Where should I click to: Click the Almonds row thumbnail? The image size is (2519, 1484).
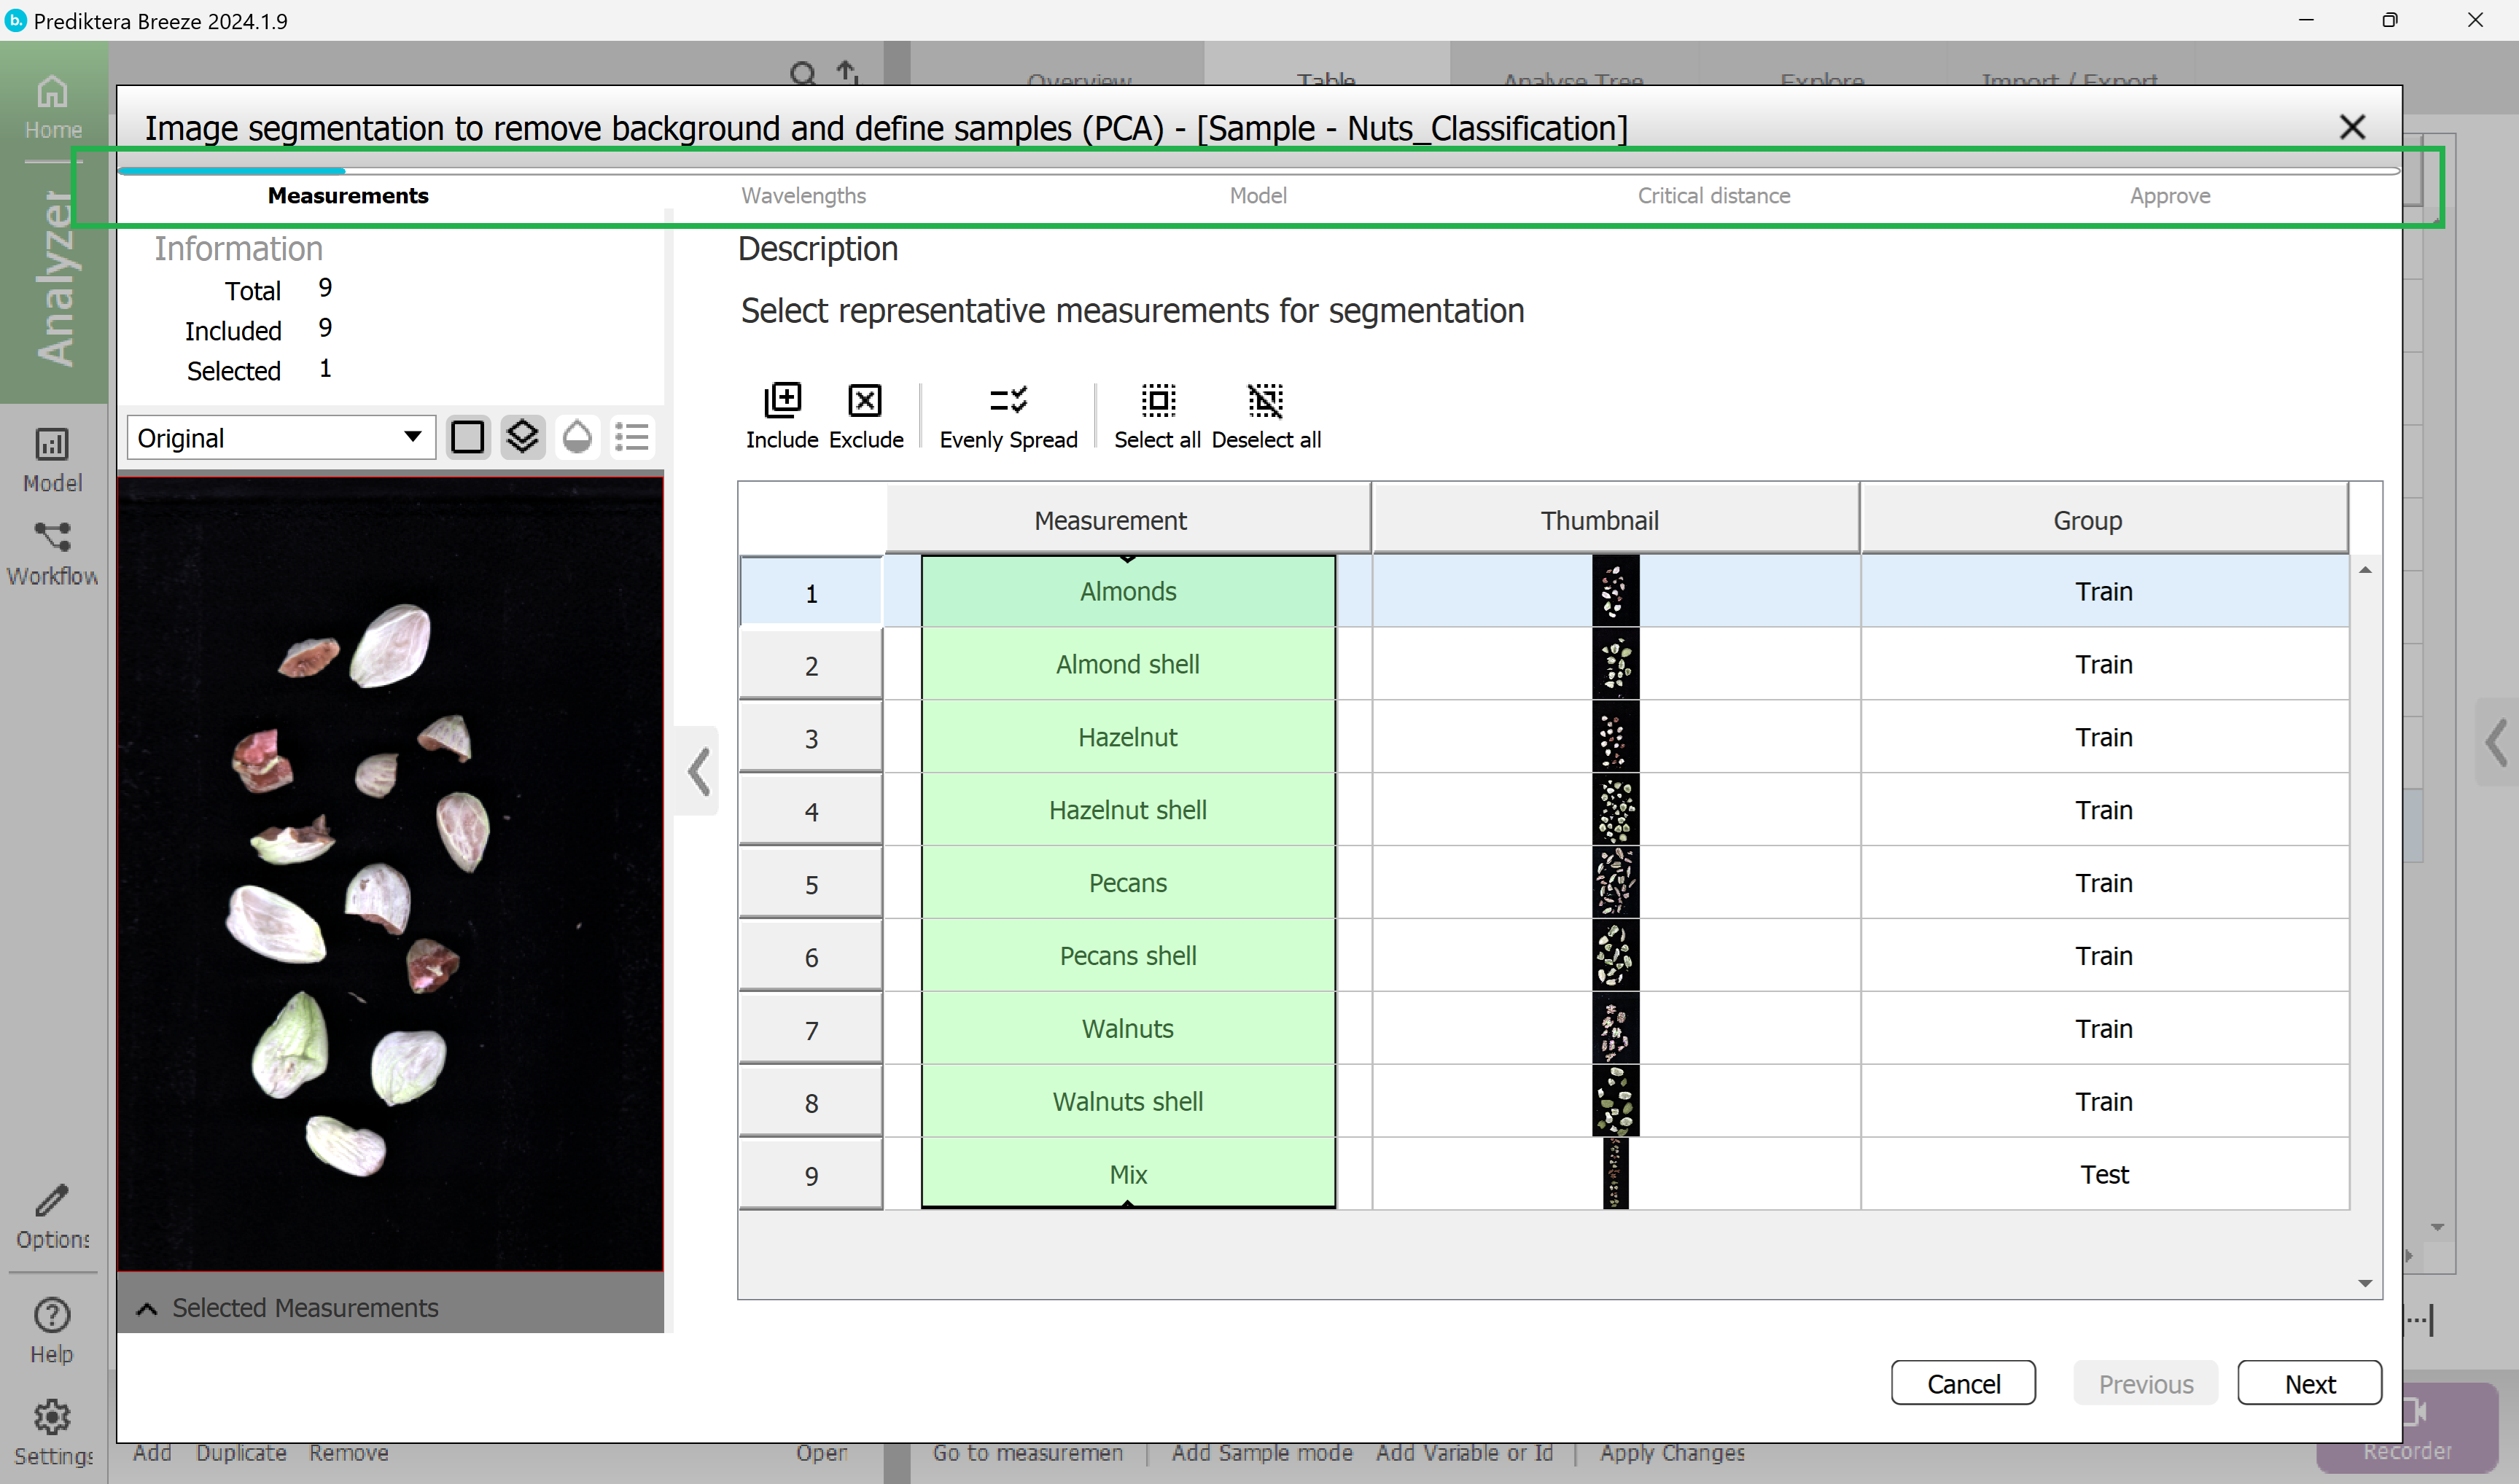(x=1615, y=591)
